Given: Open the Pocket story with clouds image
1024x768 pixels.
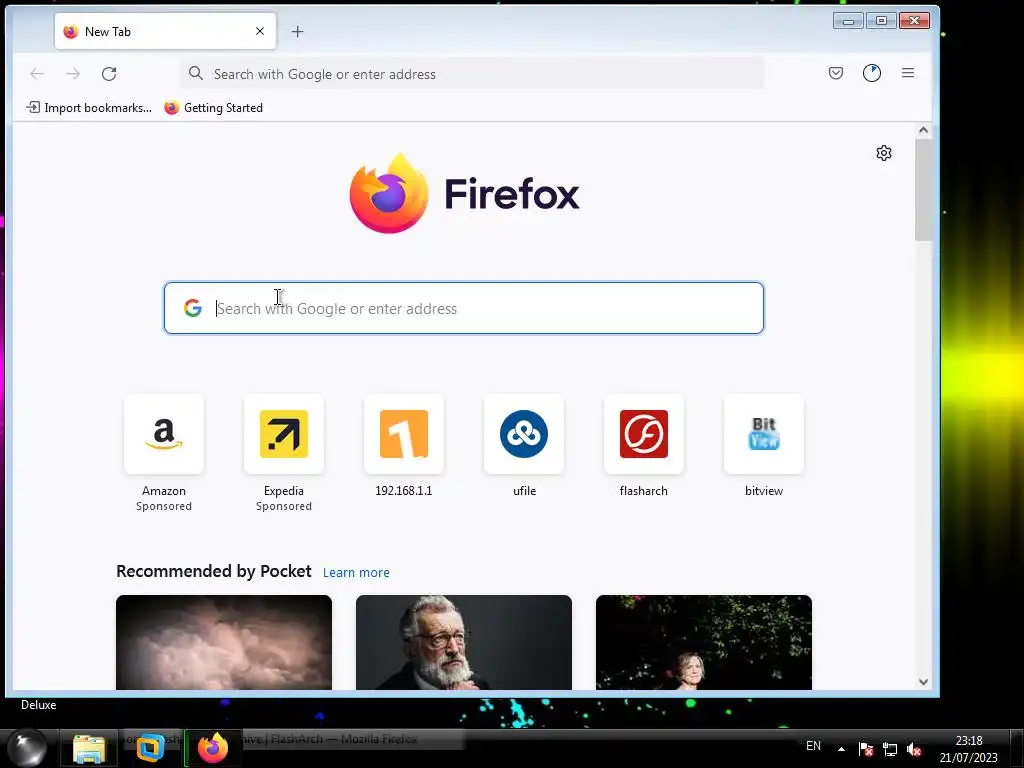Looking at the screenshot, I should 224,642.
